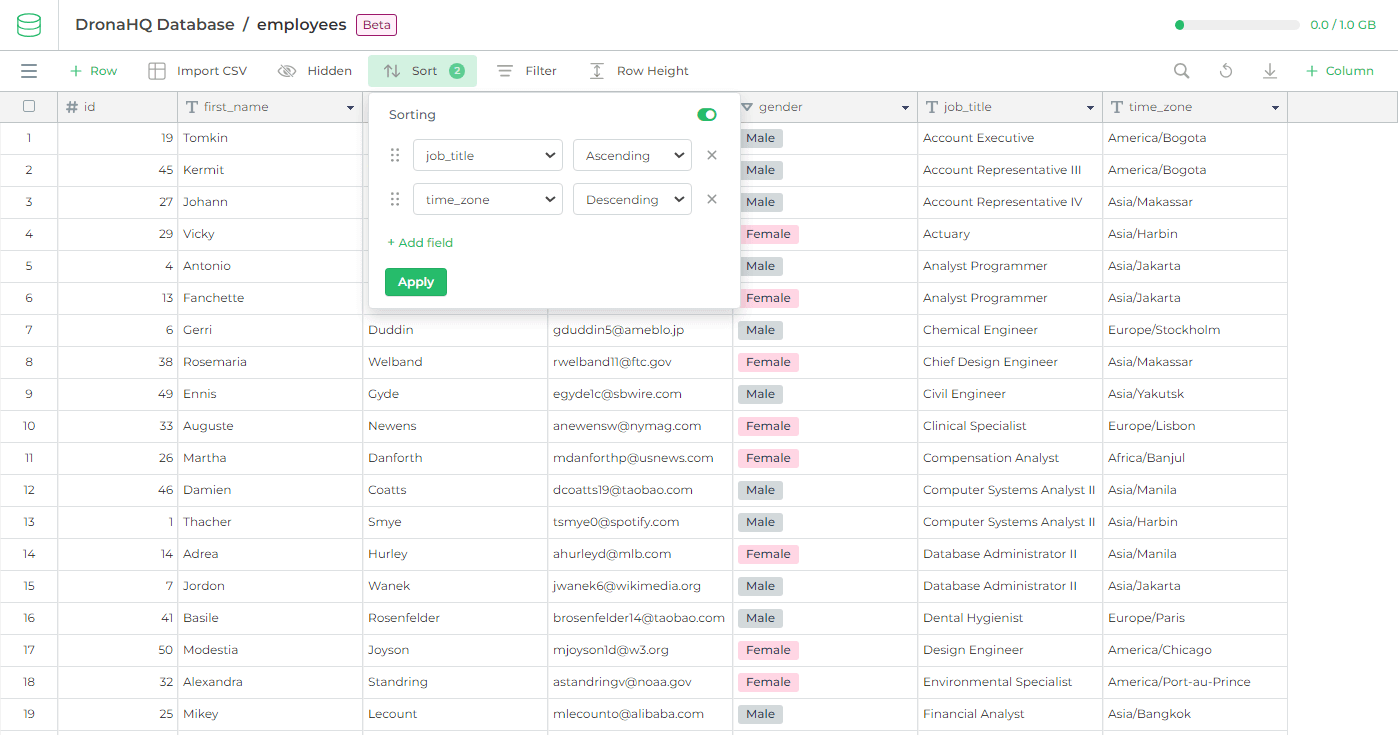The width and height of the screenshot is (1398, 736).
Task: Select the mjoyson1d@w3.org email cell
Action: [x=640, y=650]
